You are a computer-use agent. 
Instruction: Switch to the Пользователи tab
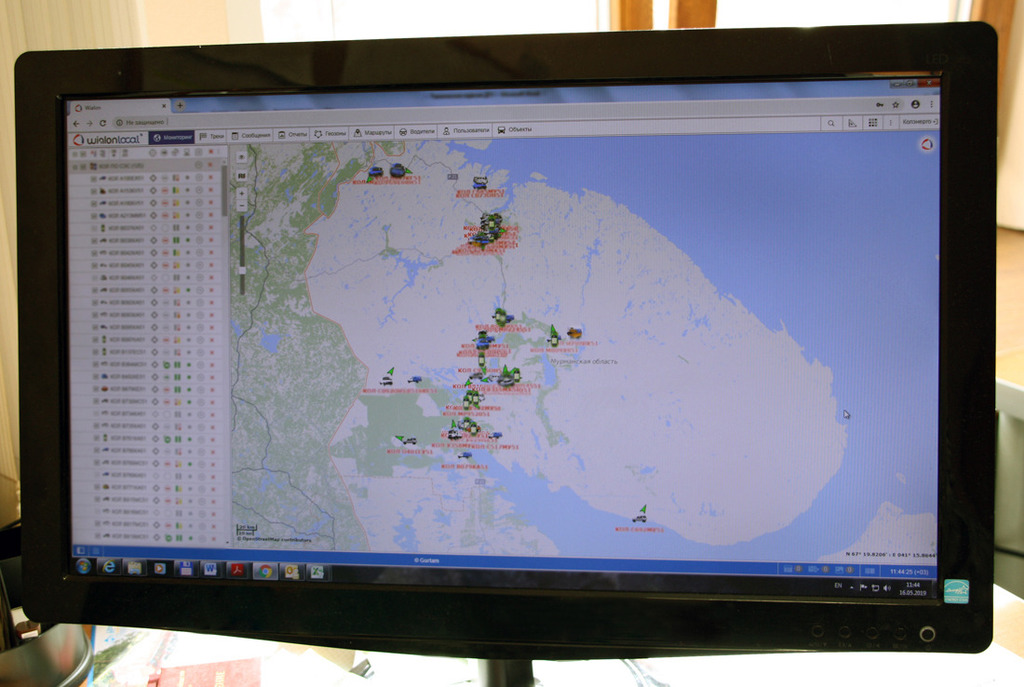(x=466, y=131)
